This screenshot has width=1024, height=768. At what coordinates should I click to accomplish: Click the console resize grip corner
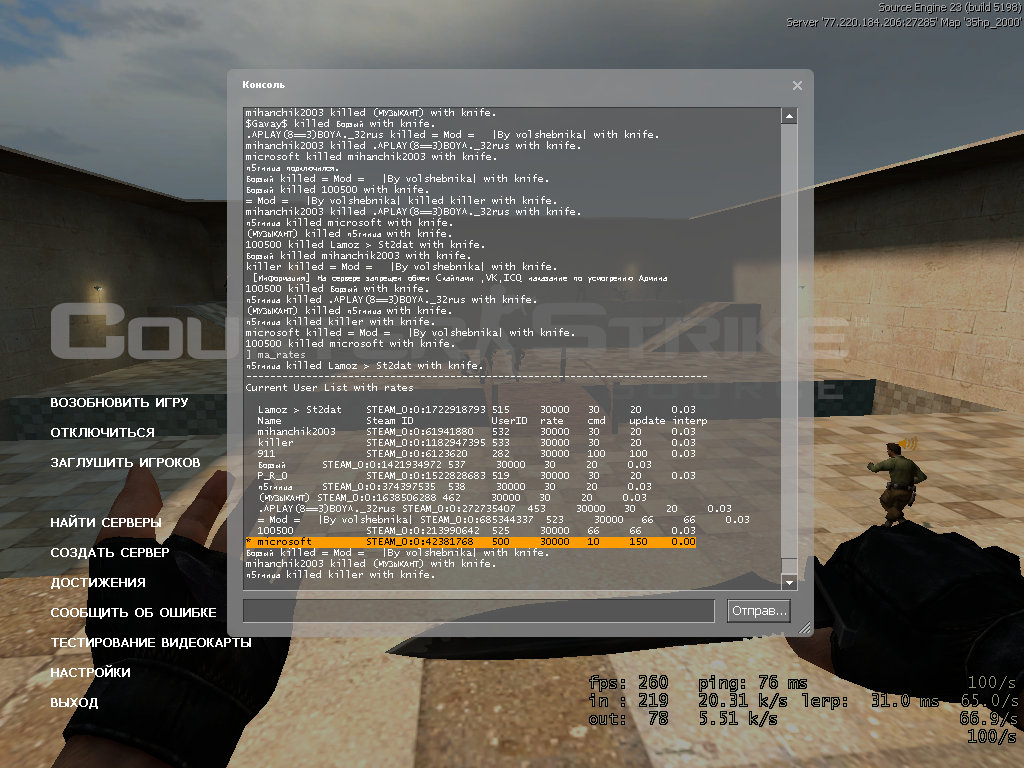[805, 628]
